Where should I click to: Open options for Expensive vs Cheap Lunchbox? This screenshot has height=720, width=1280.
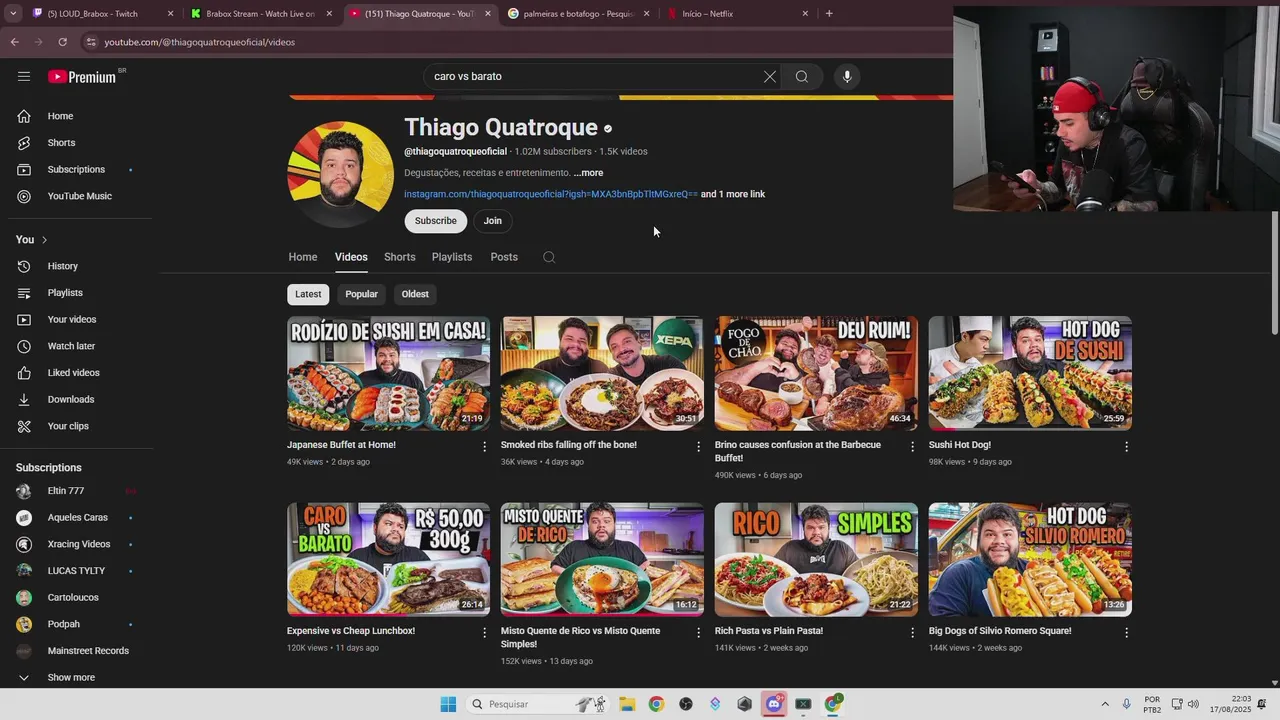coord(485,632)
